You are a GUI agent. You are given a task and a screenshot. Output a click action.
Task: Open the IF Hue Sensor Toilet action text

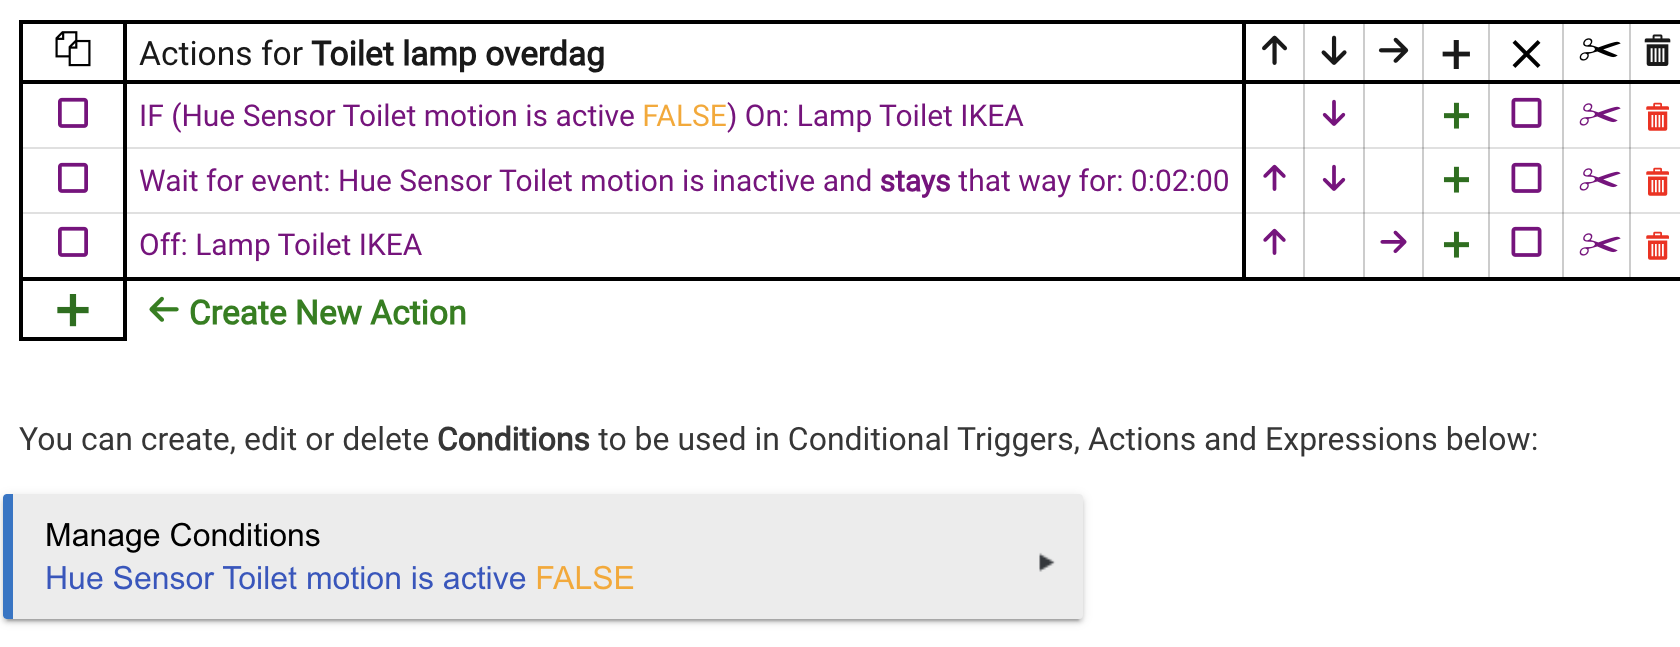click(581, 116)
